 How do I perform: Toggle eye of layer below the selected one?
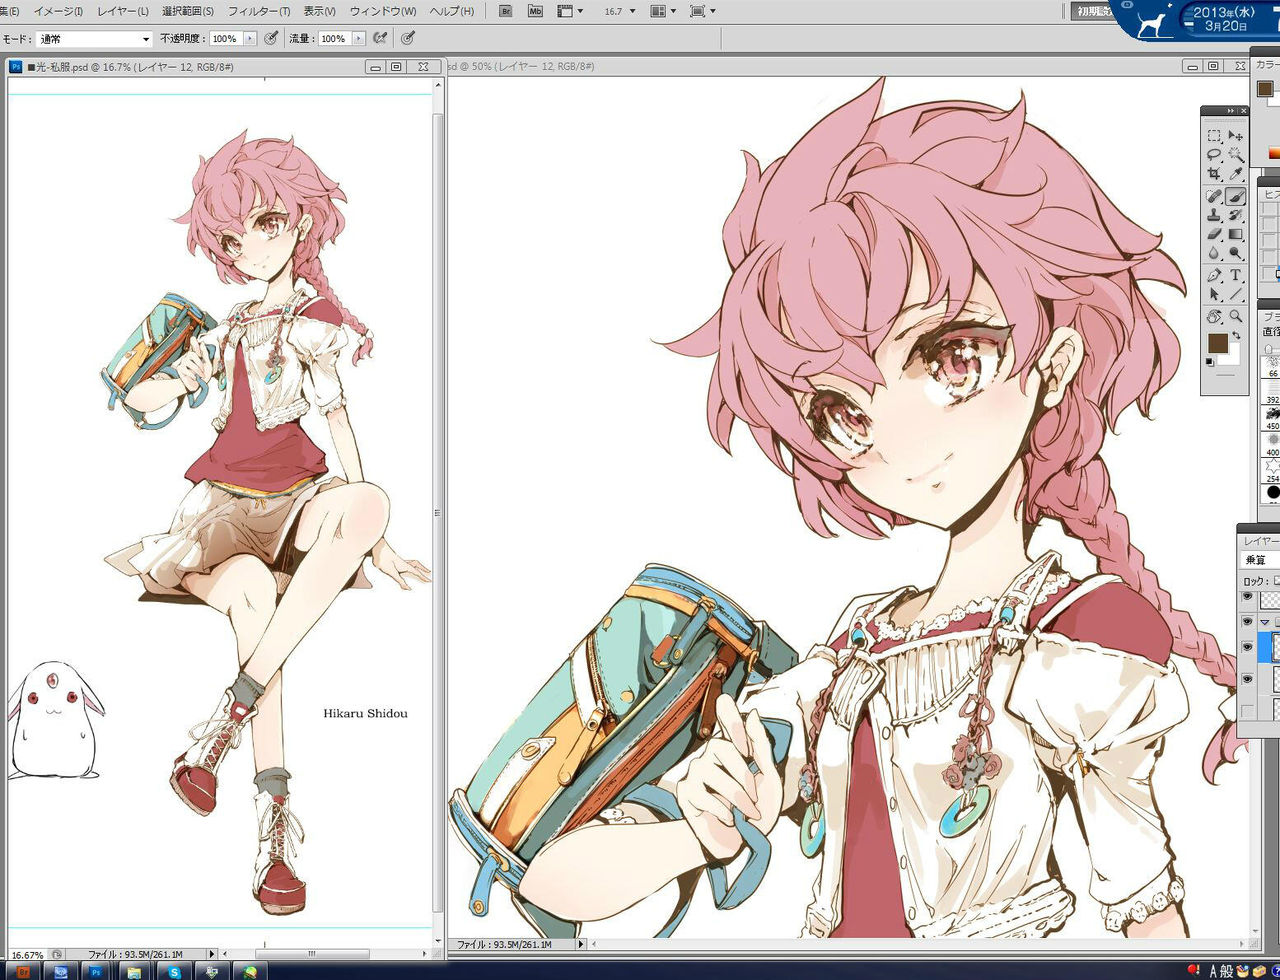(x=1247, y=679)
